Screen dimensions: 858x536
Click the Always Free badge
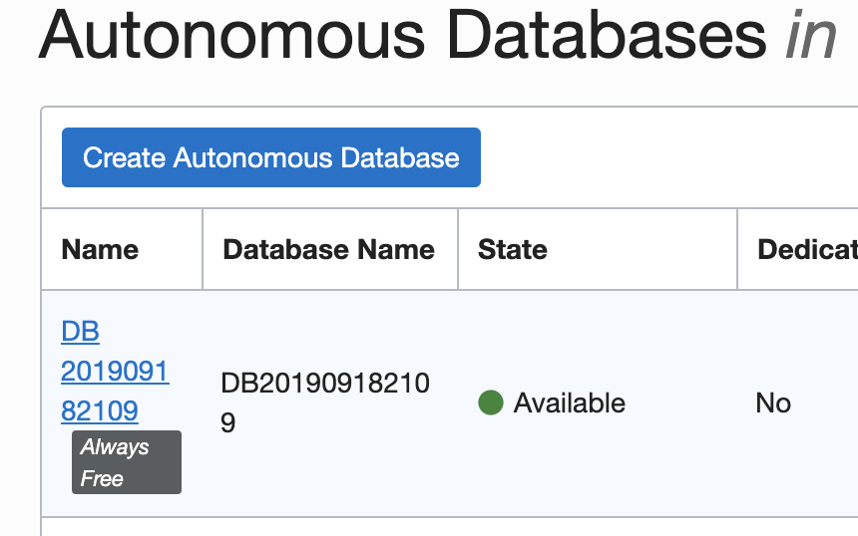(x=126, y=462)
